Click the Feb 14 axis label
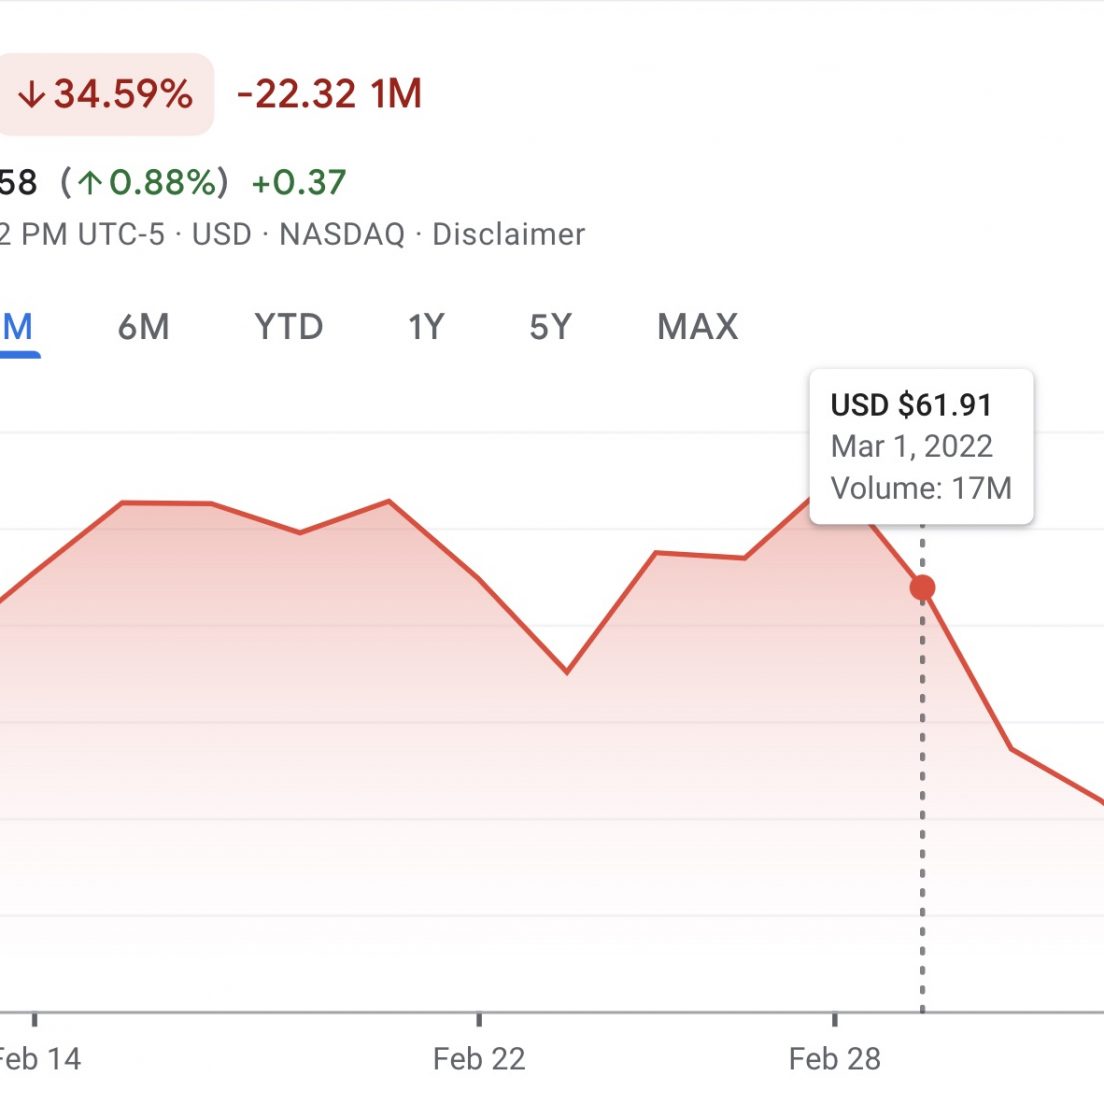The width and height of the screenshot is (1104, 1104). [40, 1059]
